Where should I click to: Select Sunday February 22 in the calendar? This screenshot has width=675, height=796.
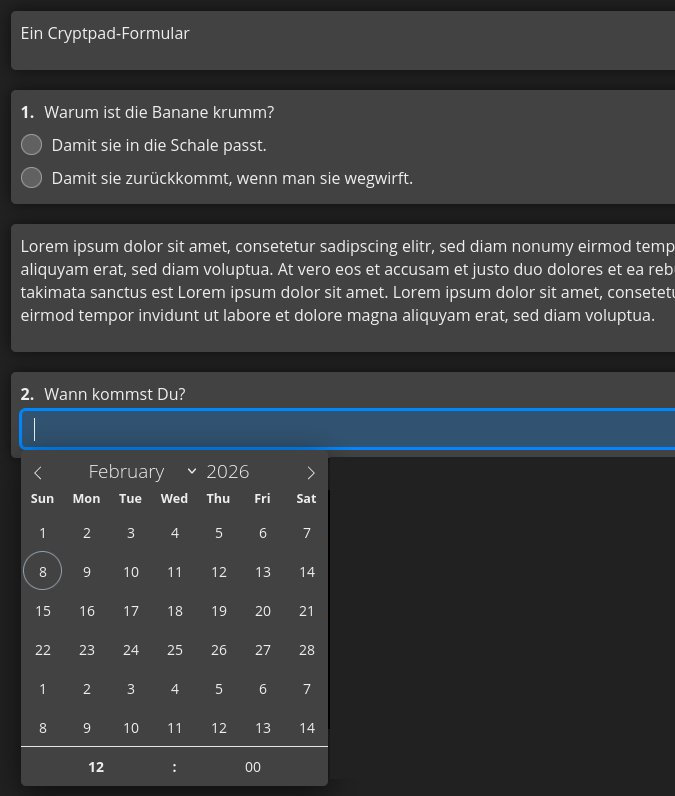pyautogui.click(x=43, y=650)
